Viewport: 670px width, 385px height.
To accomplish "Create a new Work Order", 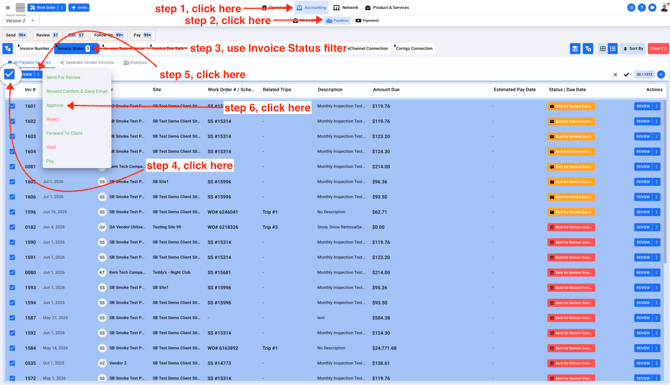I will 43,8.
